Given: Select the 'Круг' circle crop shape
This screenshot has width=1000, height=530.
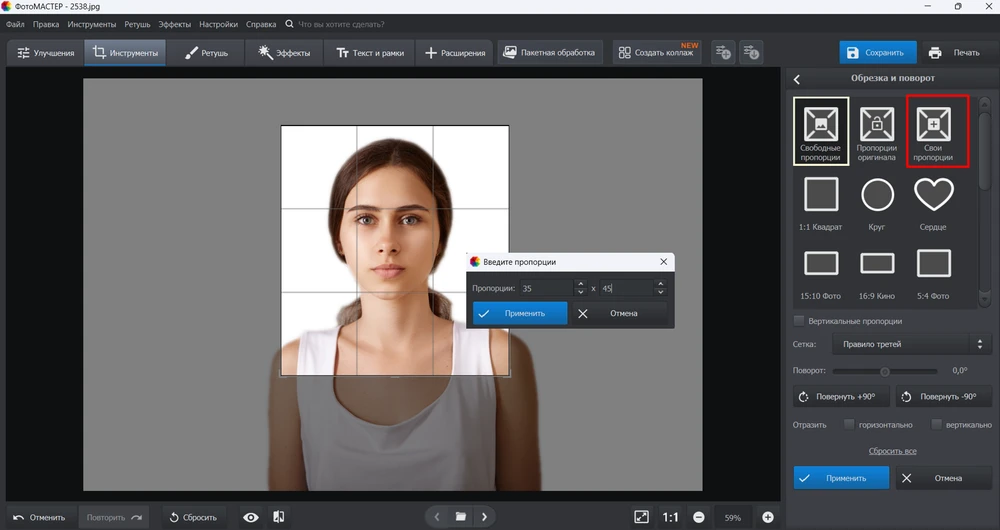Looking at the screenshot, I should click(877, 194).
